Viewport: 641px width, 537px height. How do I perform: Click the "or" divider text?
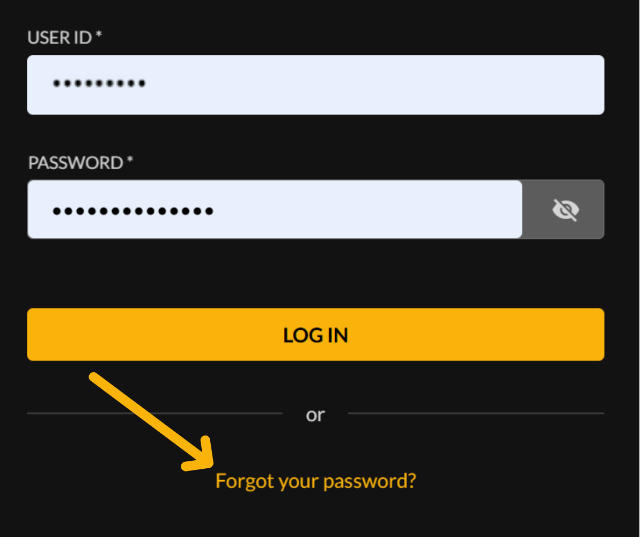pos(315,414)
